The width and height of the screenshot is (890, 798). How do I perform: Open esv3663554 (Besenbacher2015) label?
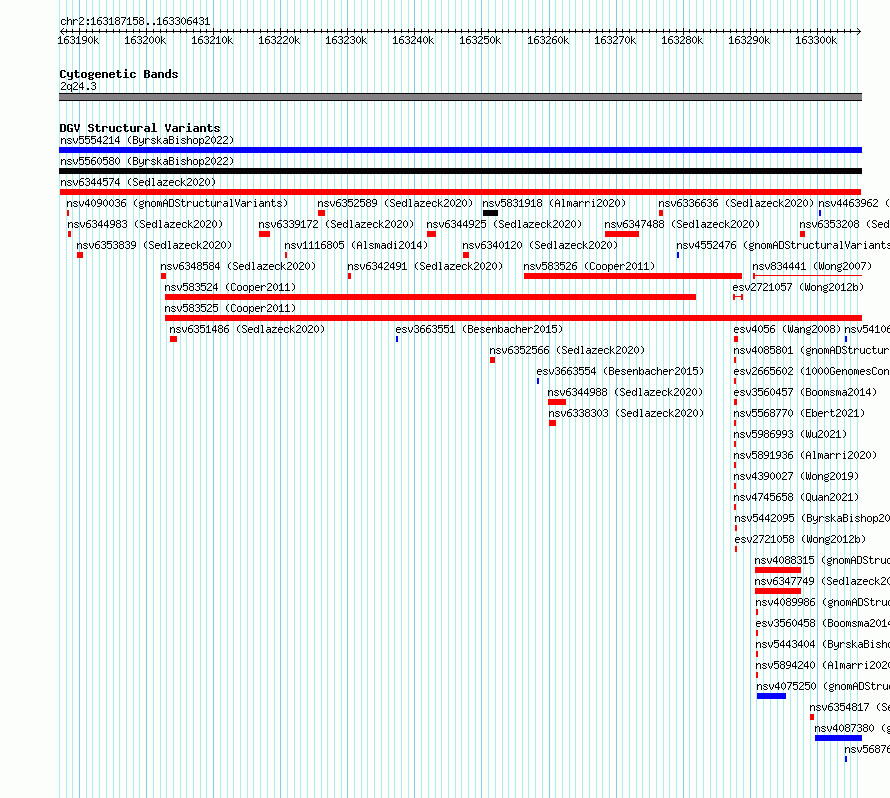[620, 371]
